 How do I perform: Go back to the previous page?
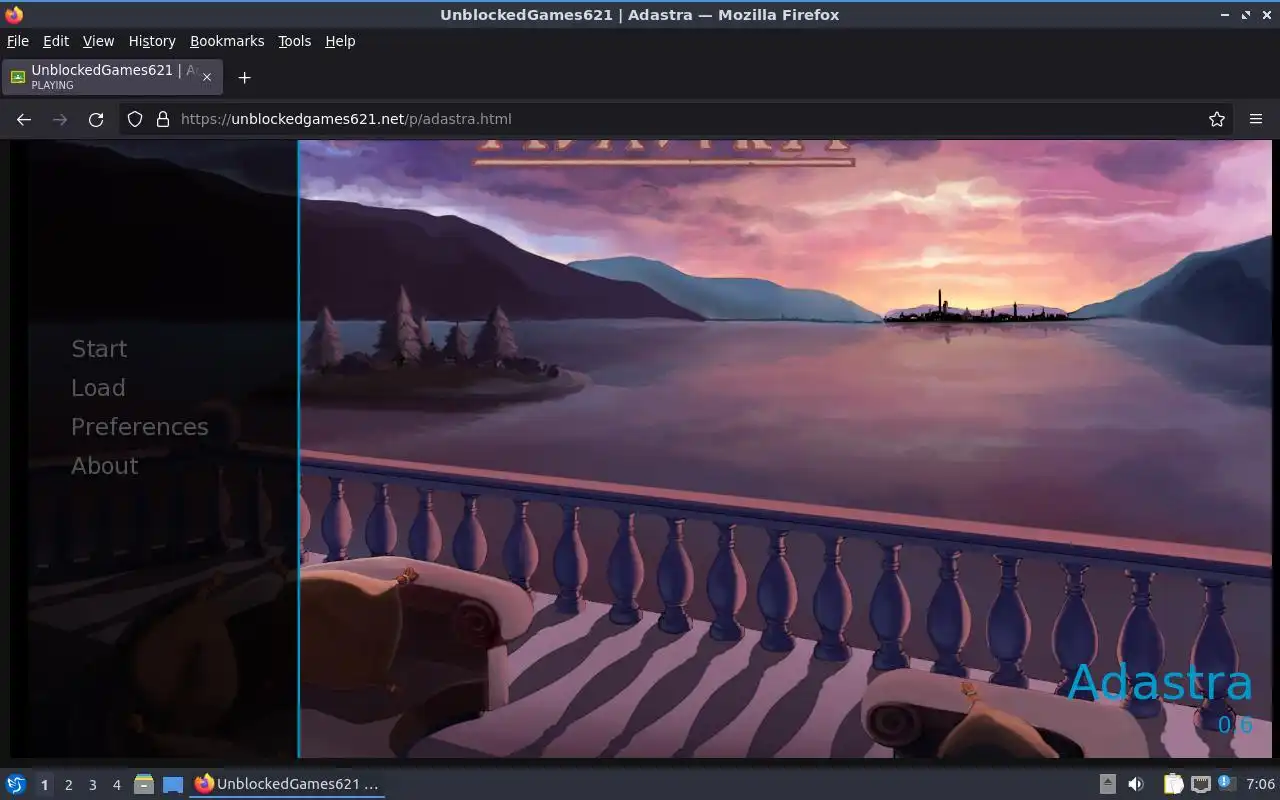[24, 119]
